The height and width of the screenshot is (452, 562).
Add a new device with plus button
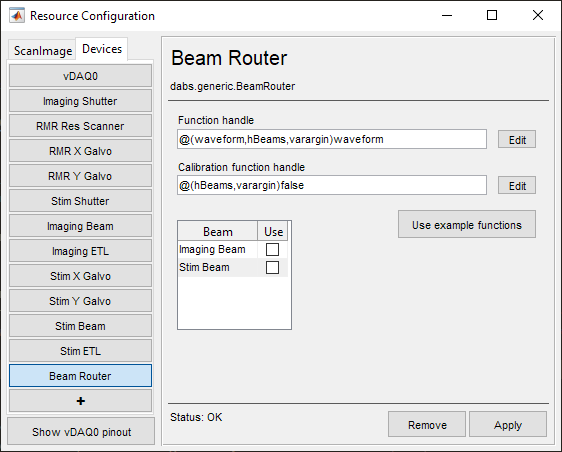click(x=80, y=401)
